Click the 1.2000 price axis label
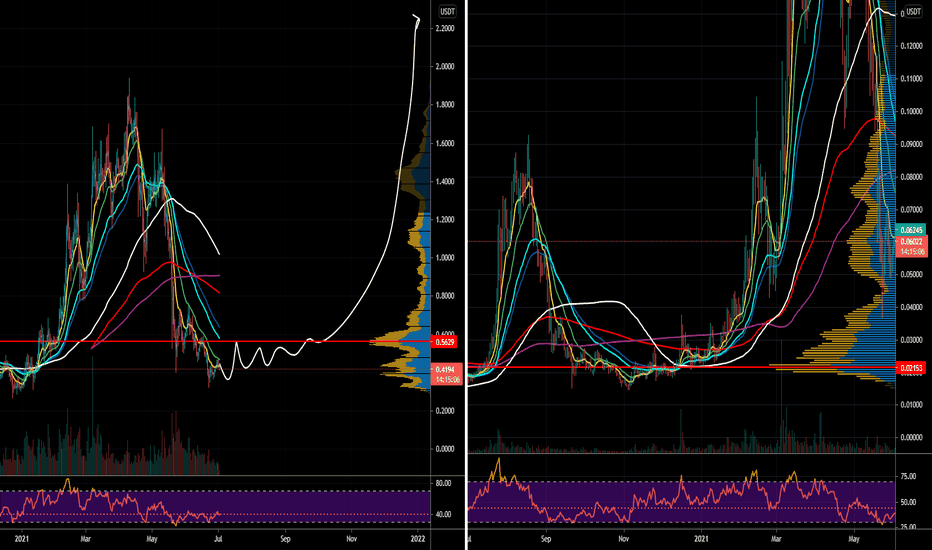The width and height of the screenshot is (932, 550). pyautogui.click(x=445, y=219)
